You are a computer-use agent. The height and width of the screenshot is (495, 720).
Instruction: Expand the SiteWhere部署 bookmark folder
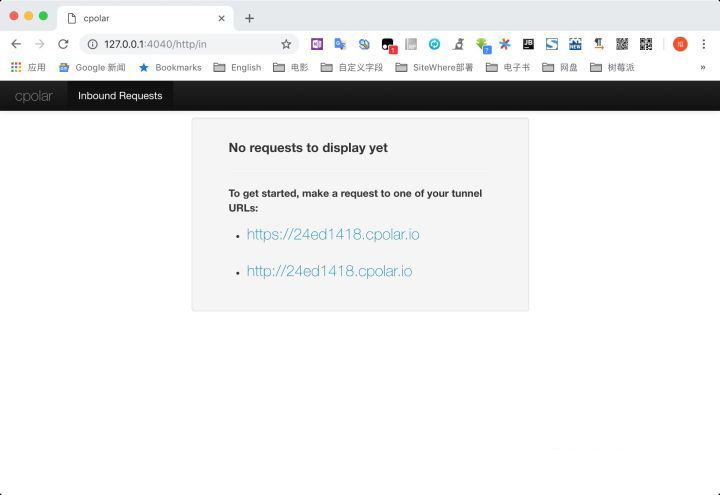pos(434,68)
